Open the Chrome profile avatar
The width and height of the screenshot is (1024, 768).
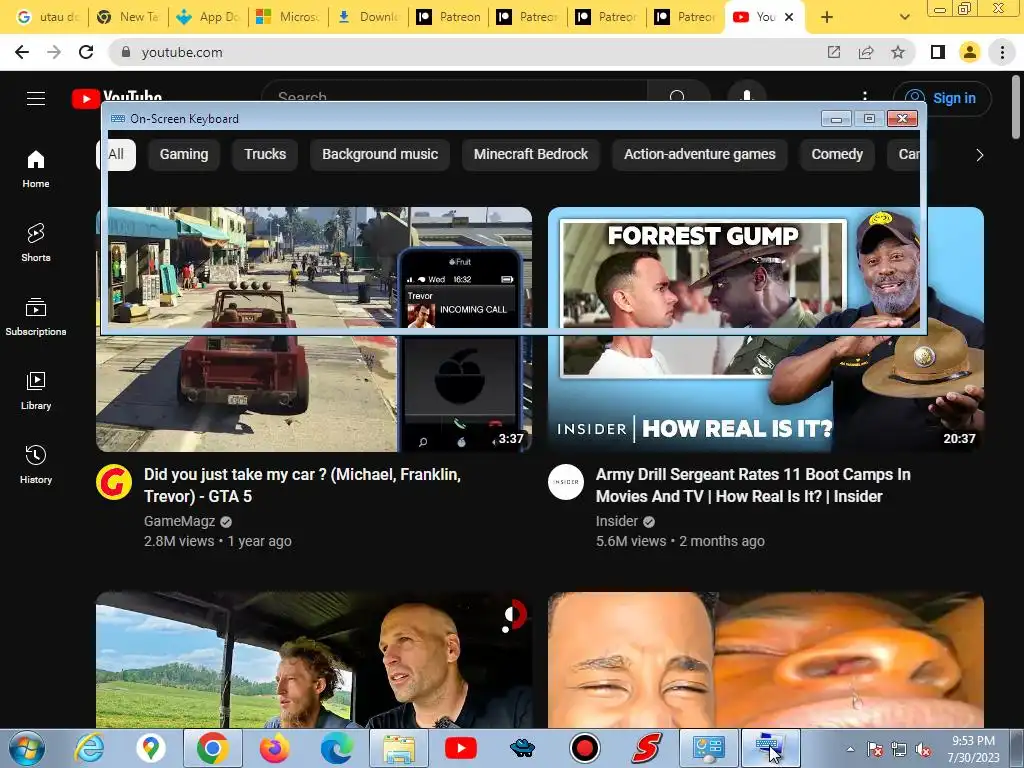coord(970,52)
